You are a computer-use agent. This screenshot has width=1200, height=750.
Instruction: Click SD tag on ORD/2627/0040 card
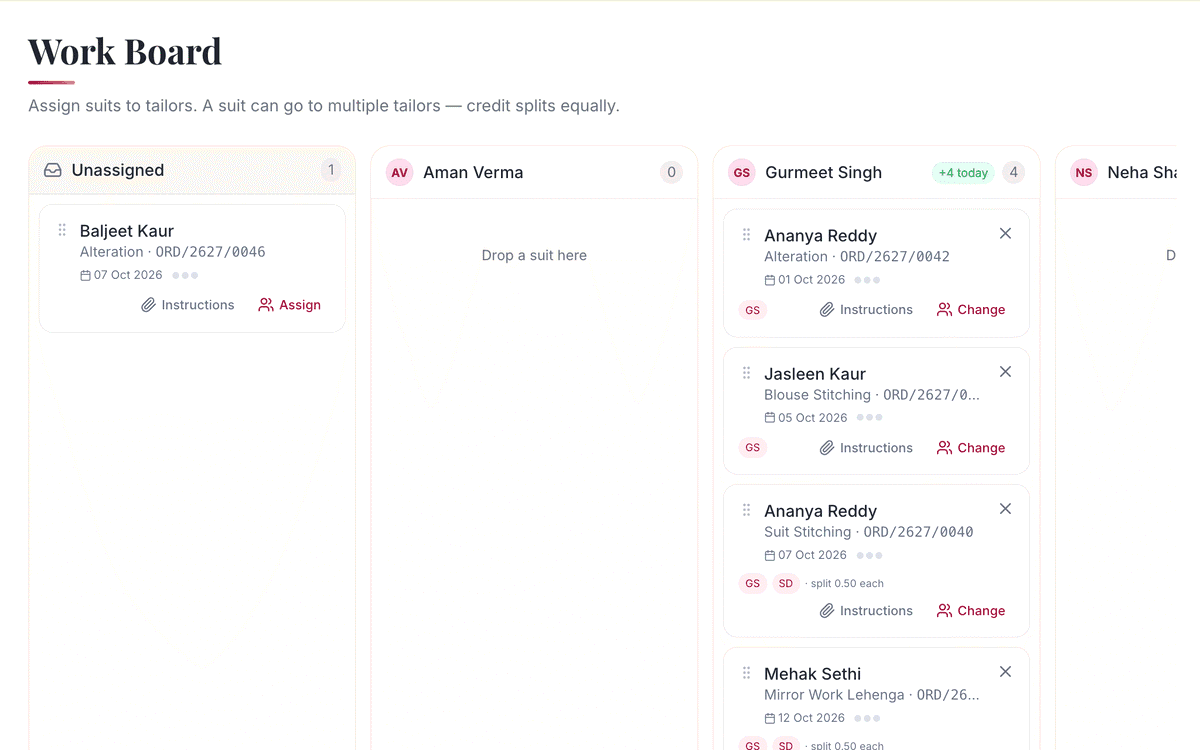(786, 583)
